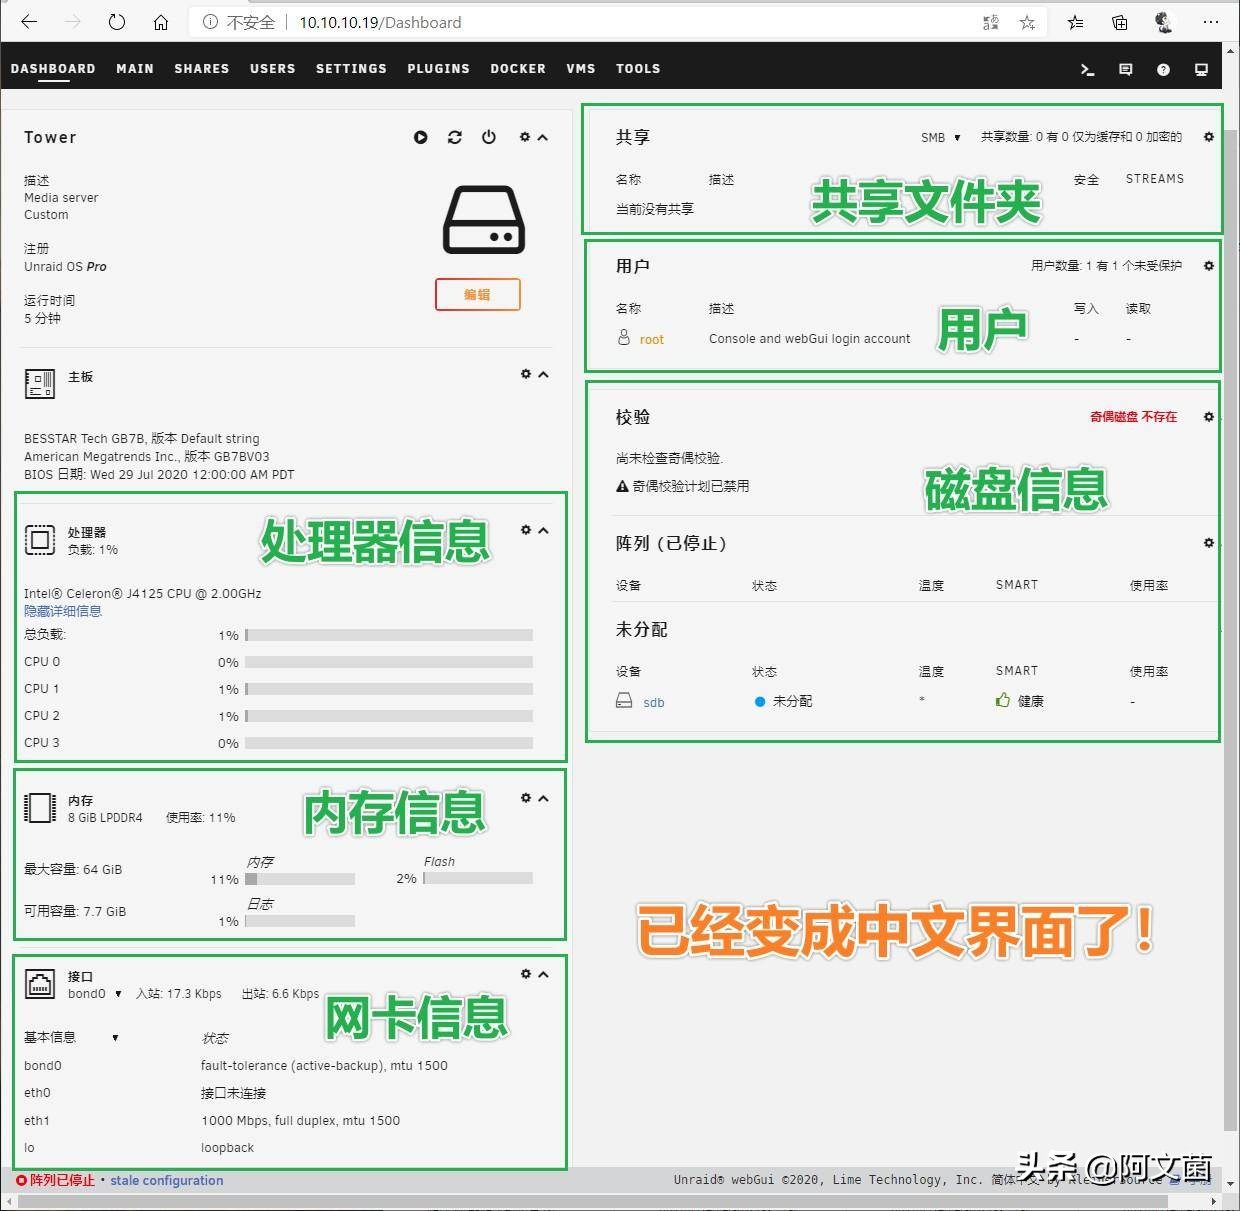
Task: Power off Tower with the power icon
Action: pos(488,137)
